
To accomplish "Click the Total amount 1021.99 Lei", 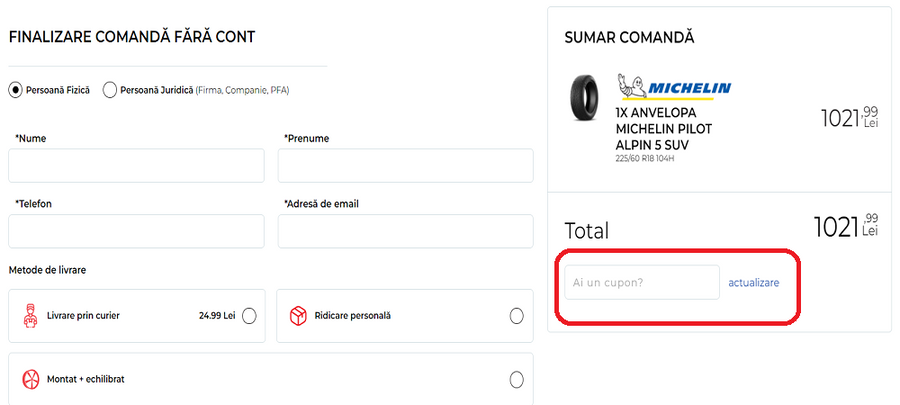I will (x=845, y=228).
